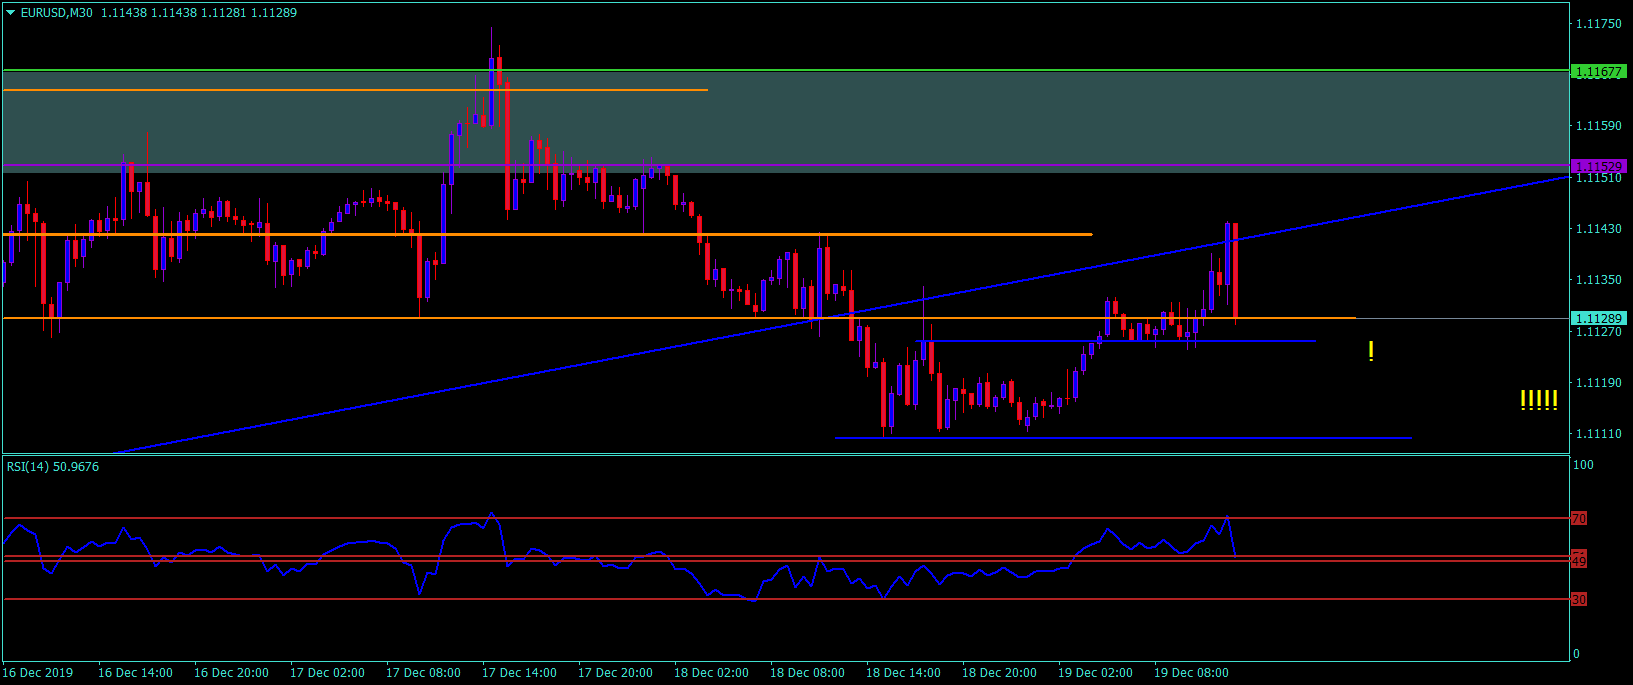
Task: Click the small arrow icon before EURUSD,M30
Action: 11,13
